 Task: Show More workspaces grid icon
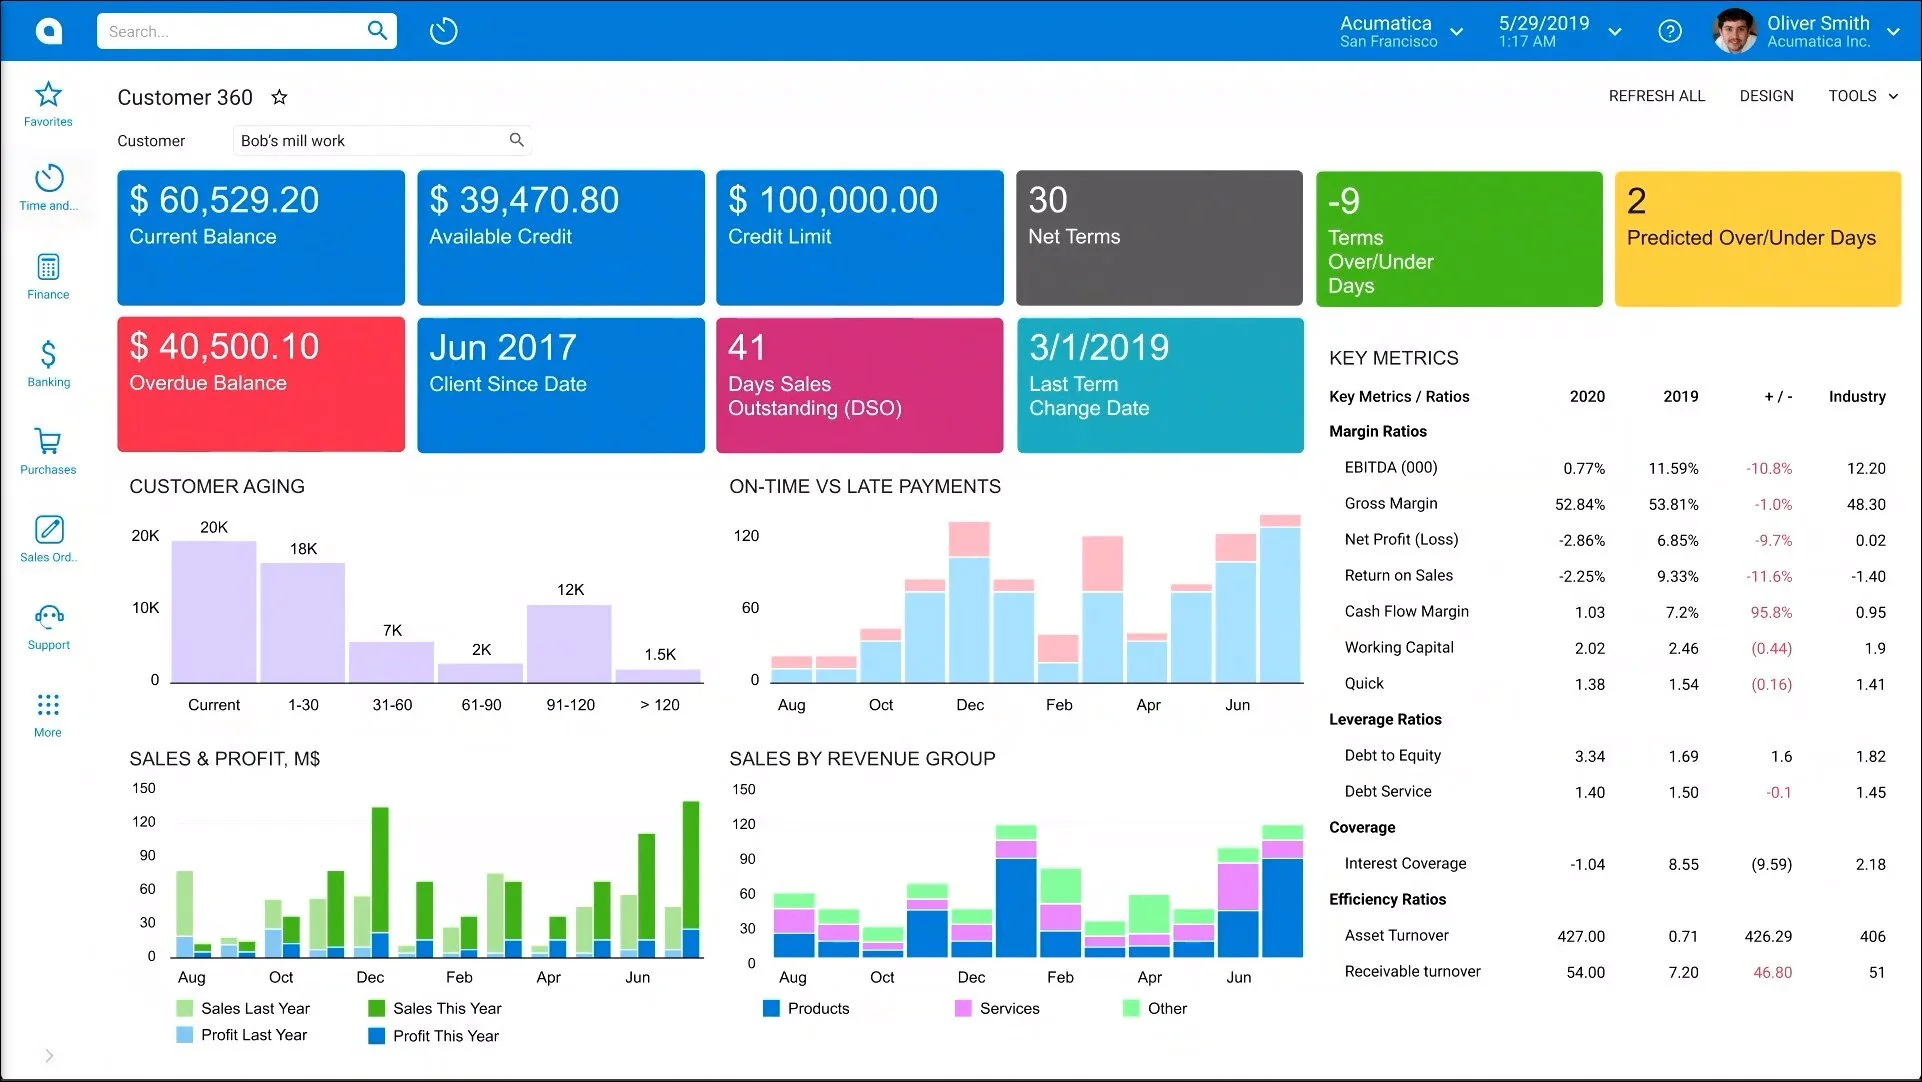(x=48, y=705)
